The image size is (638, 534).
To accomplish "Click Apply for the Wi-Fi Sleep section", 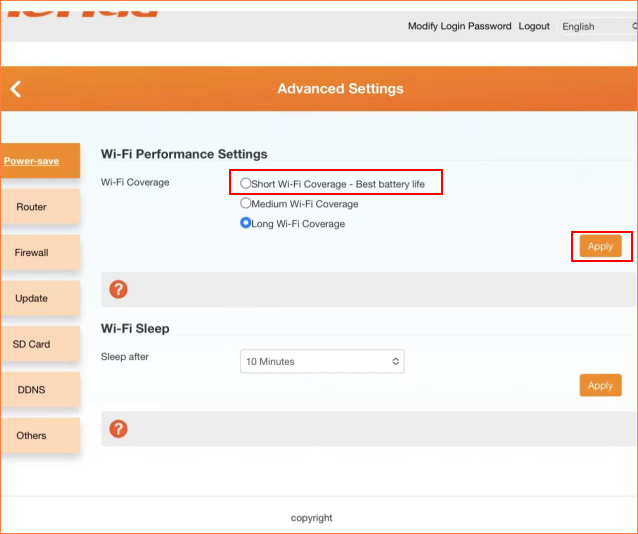I will [600, 385].
